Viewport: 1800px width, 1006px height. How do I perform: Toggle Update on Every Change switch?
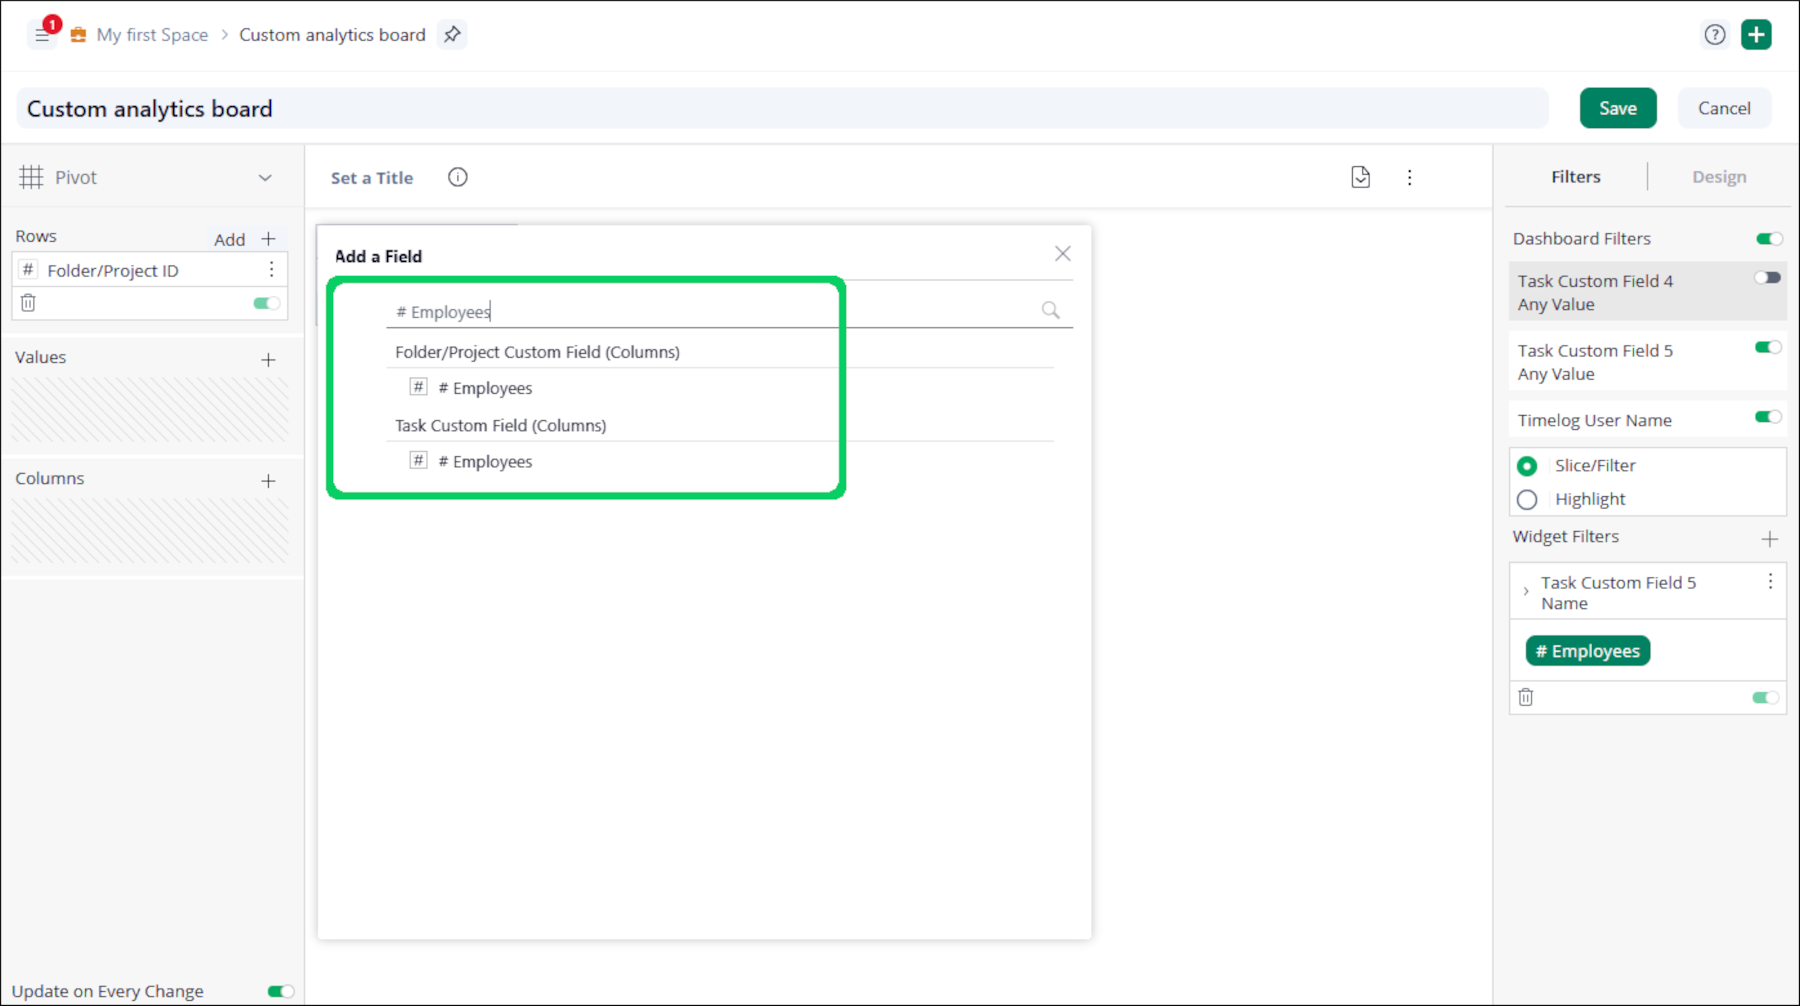click(280, 991)
